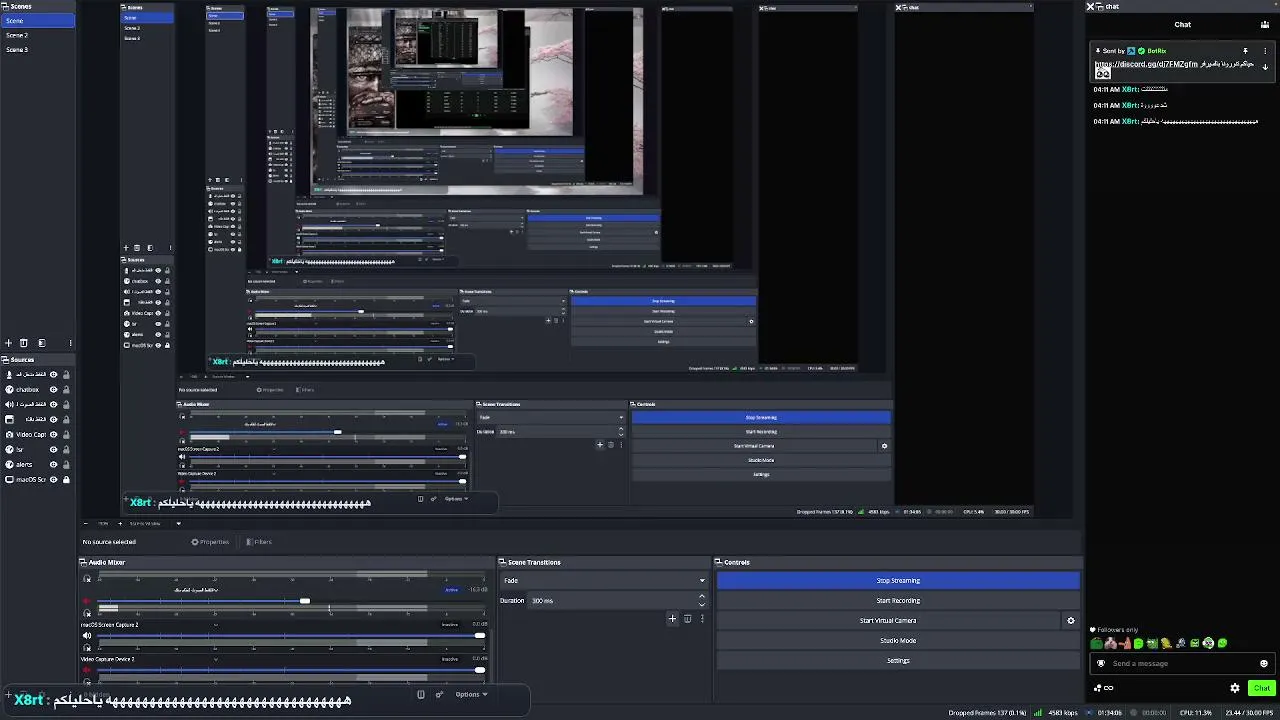Toggle visibility of the lsr source

(53, 450)
